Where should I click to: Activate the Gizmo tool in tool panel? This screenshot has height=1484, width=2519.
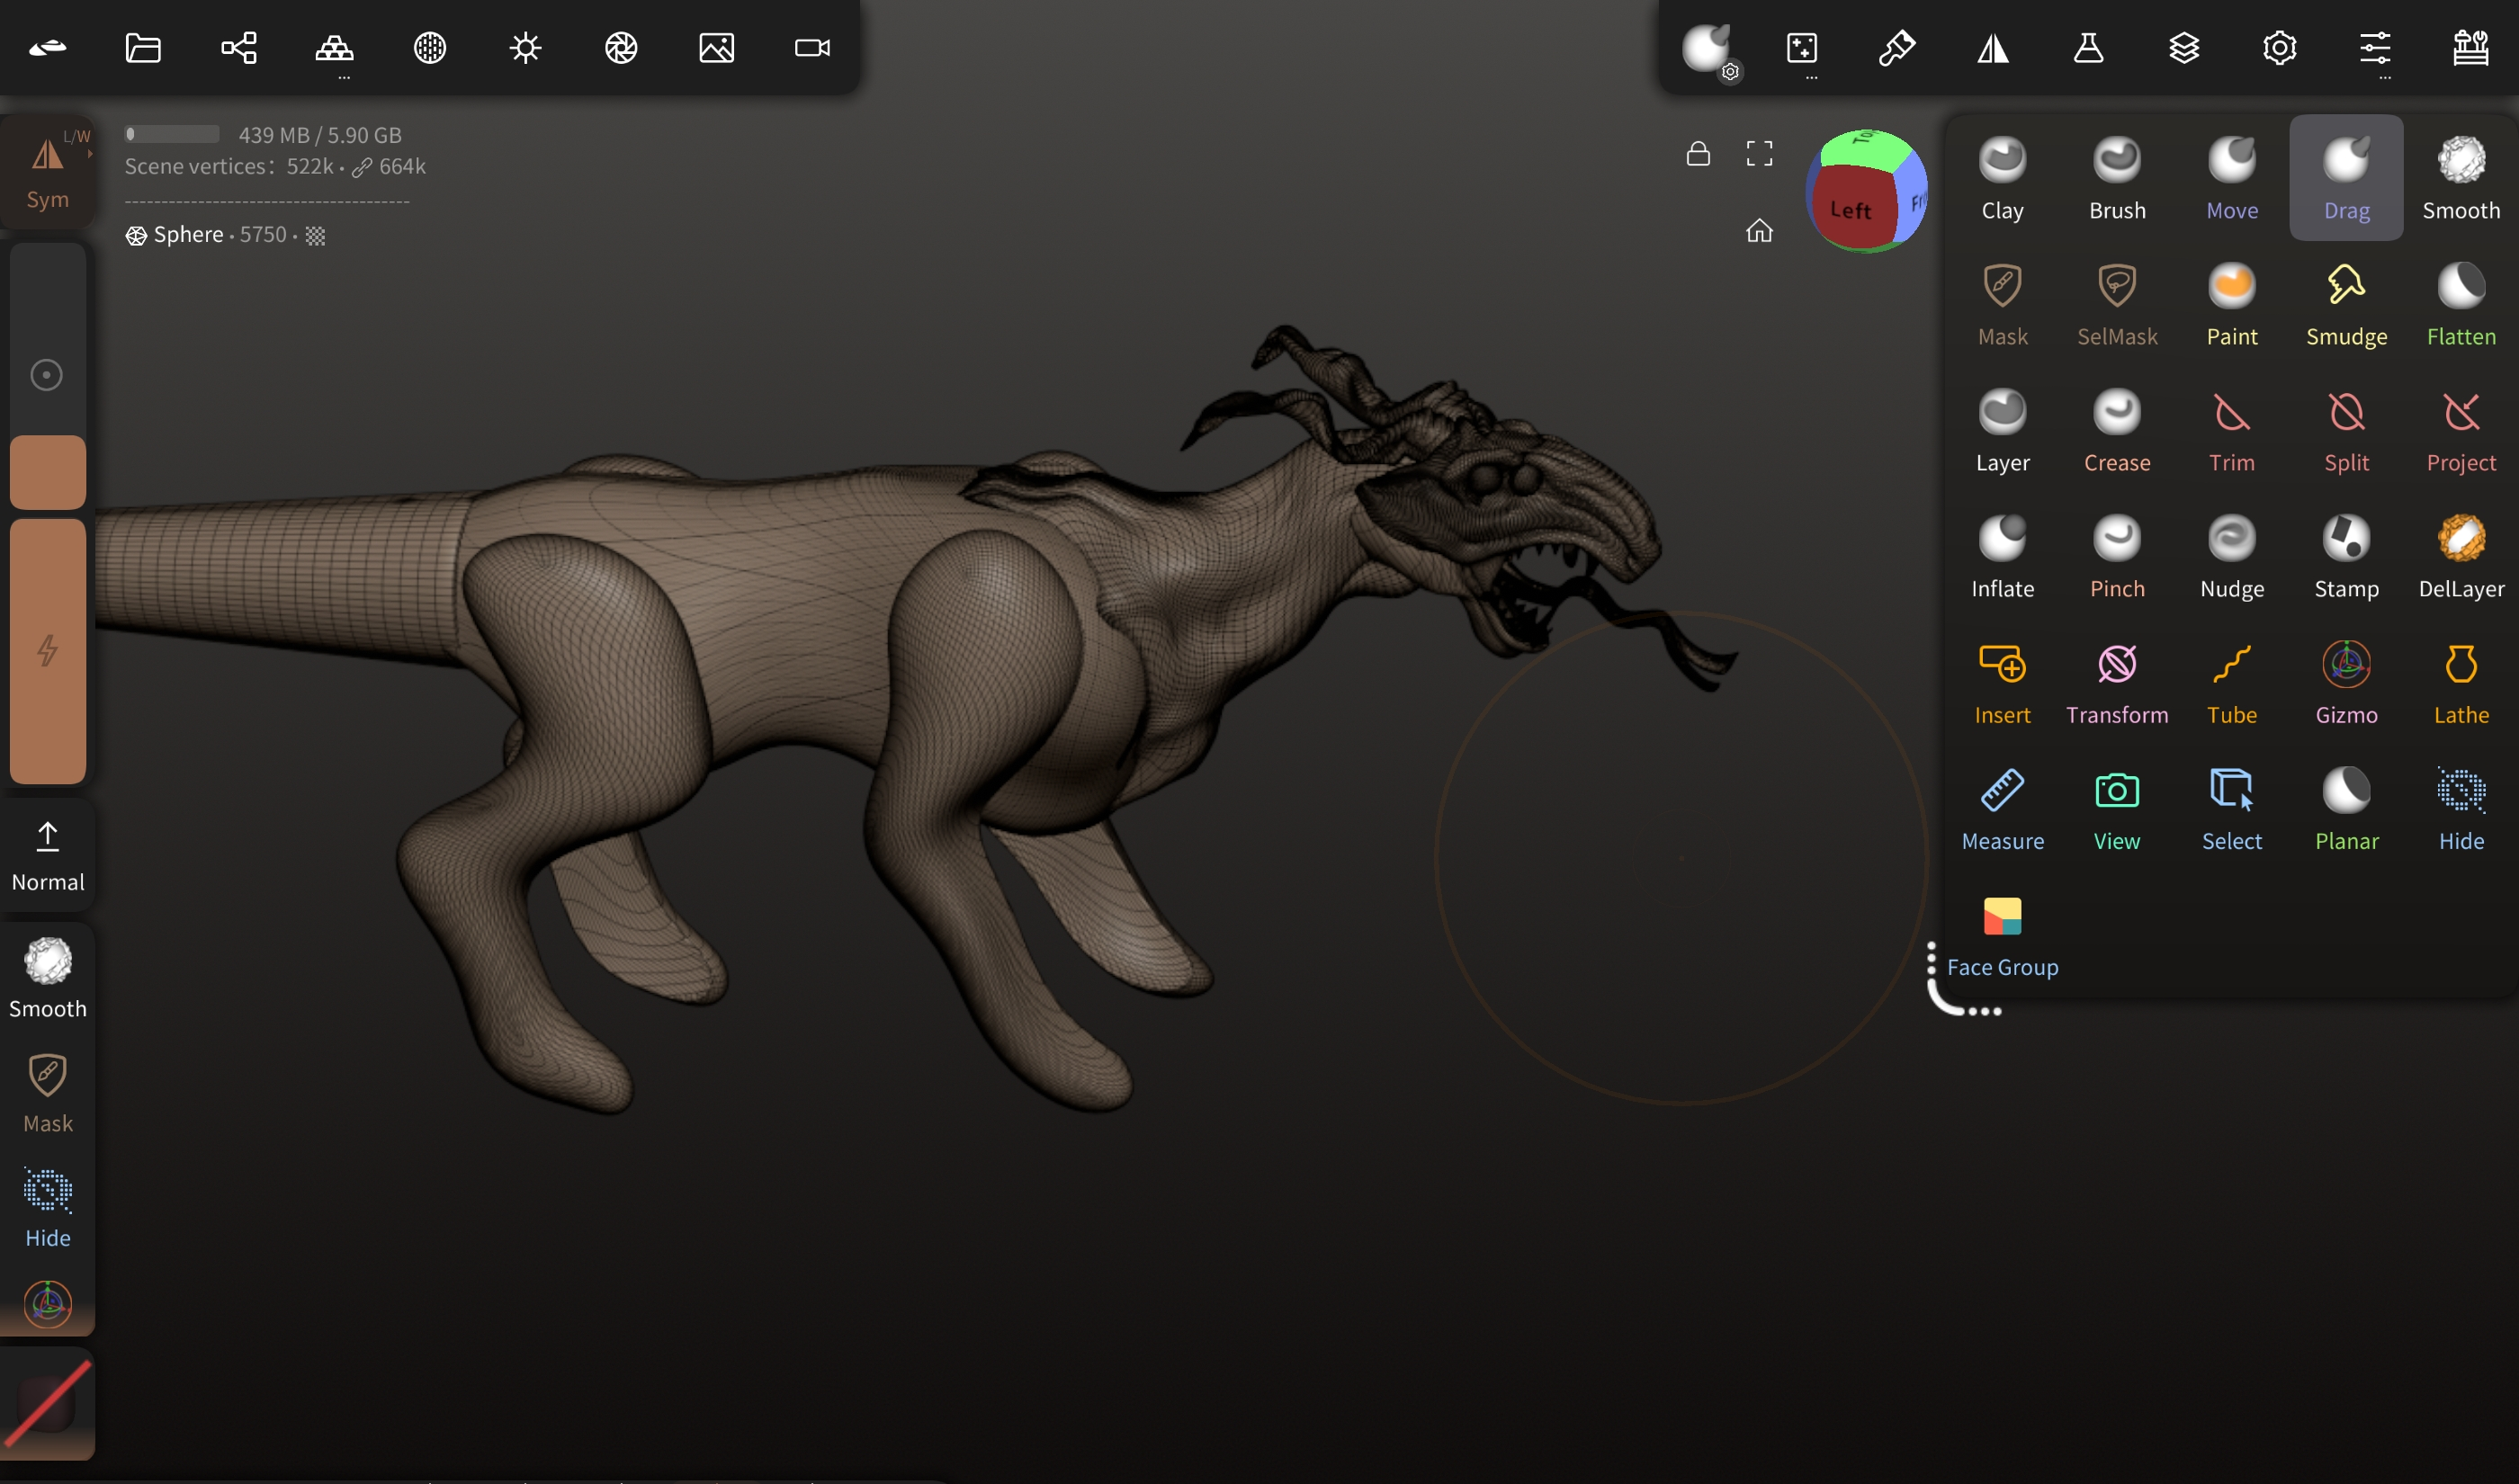[x=2345, y=682]
